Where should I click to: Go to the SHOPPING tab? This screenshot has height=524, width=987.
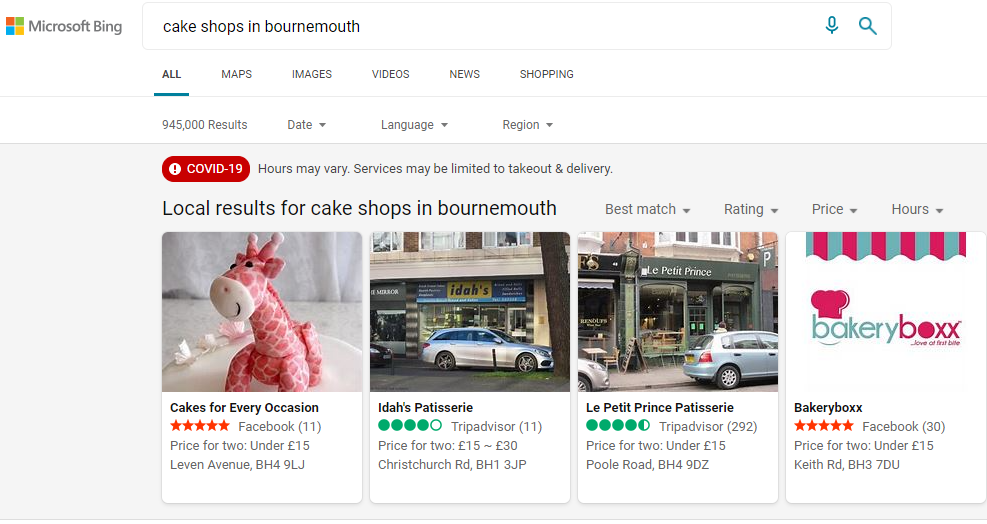tap(546, 74)
